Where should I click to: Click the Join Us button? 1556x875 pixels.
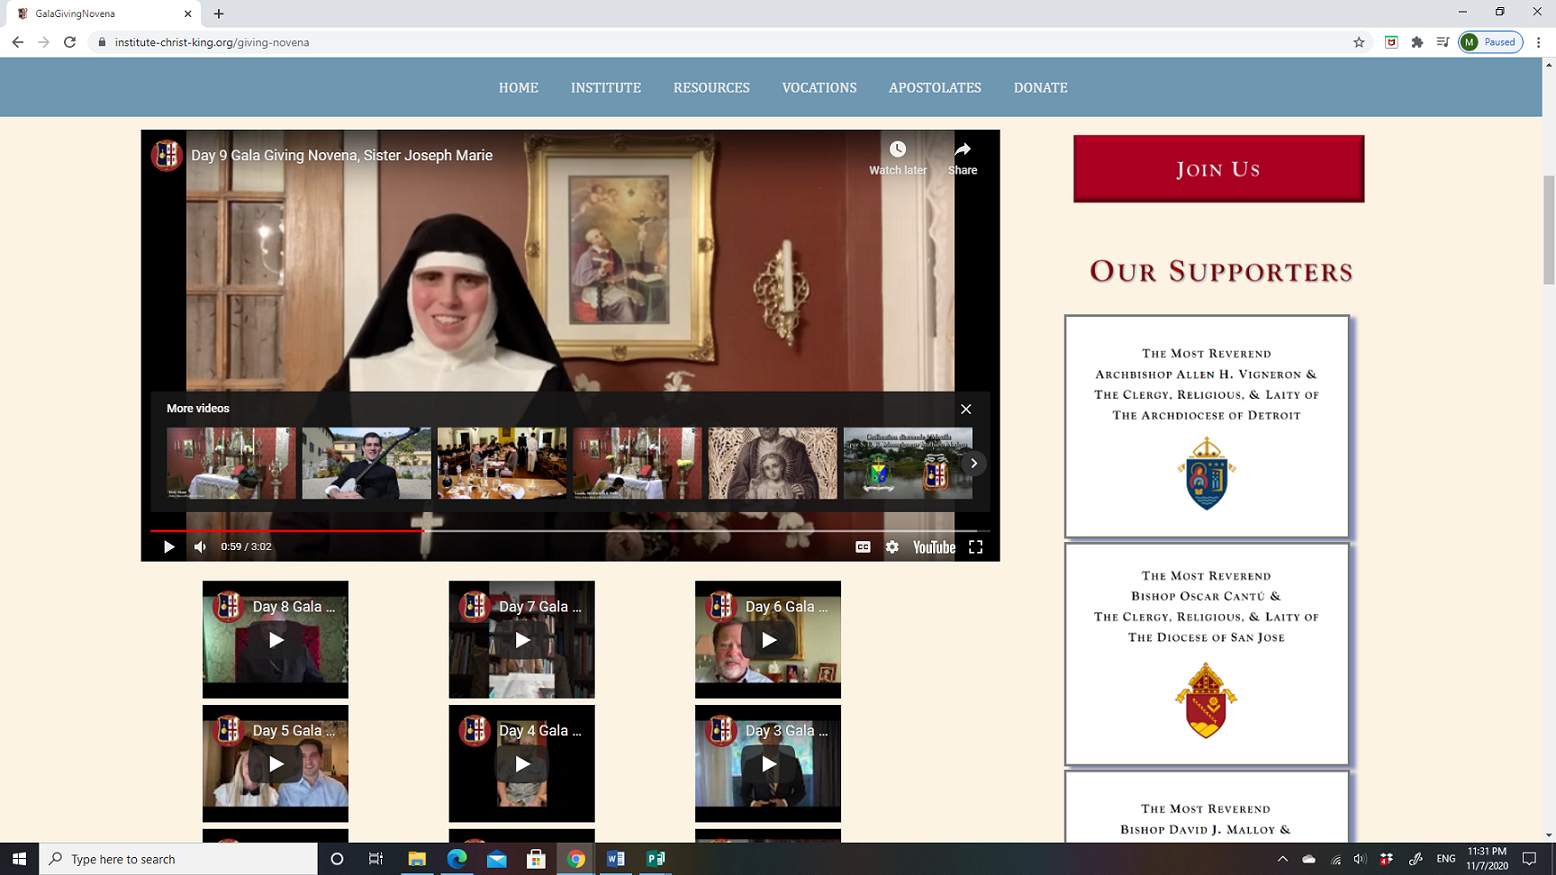[x=1219, y=169]
